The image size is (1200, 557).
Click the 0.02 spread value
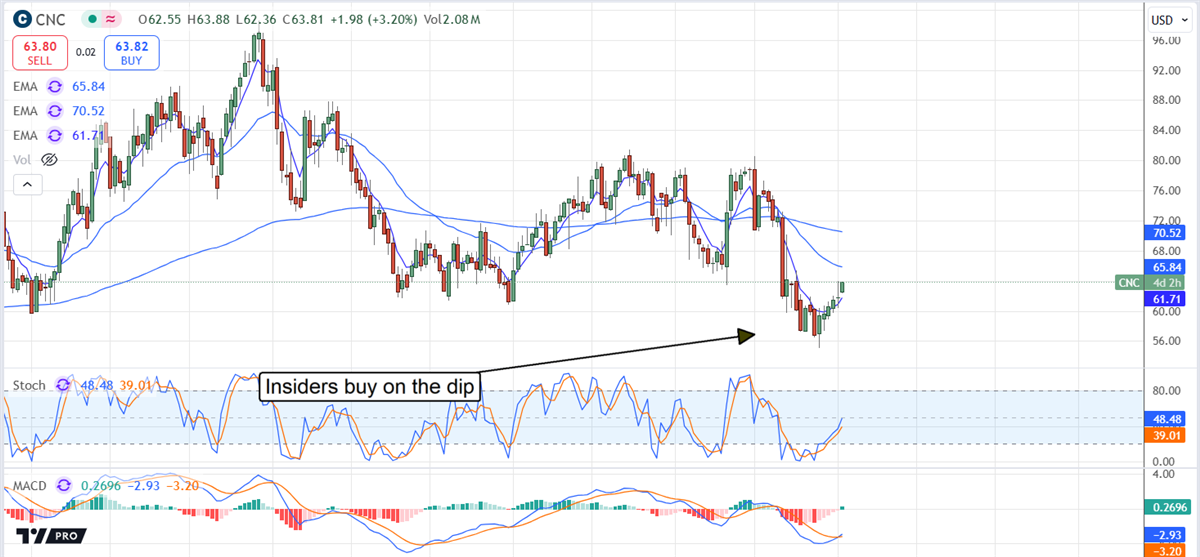click(x=86, y=52)
